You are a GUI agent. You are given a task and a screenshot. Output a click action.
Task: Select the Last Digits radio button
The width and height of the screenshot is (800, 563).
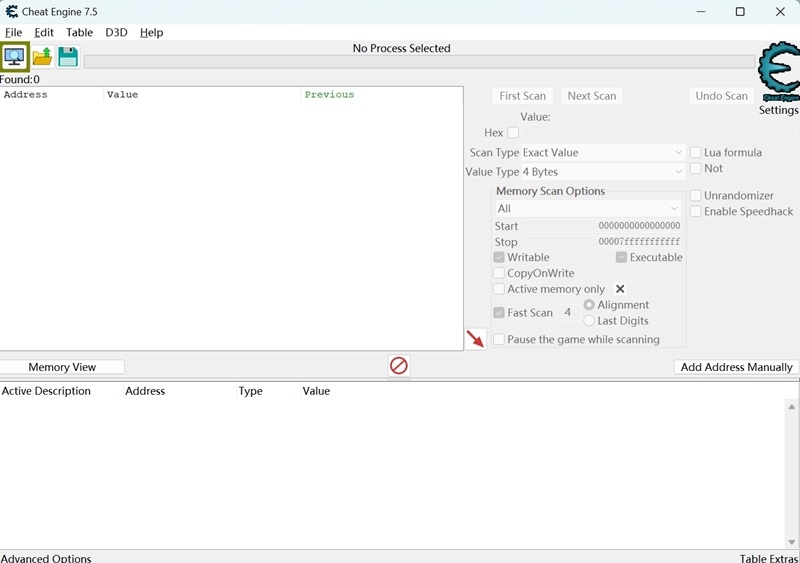click(x=589, y=321)
